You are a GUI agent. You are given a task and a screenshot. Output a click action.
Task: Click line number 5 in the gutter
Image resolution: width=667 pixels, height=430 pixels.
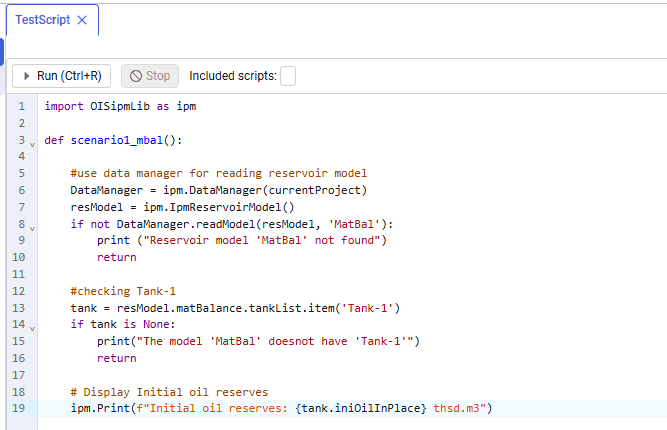coord(22,173)
